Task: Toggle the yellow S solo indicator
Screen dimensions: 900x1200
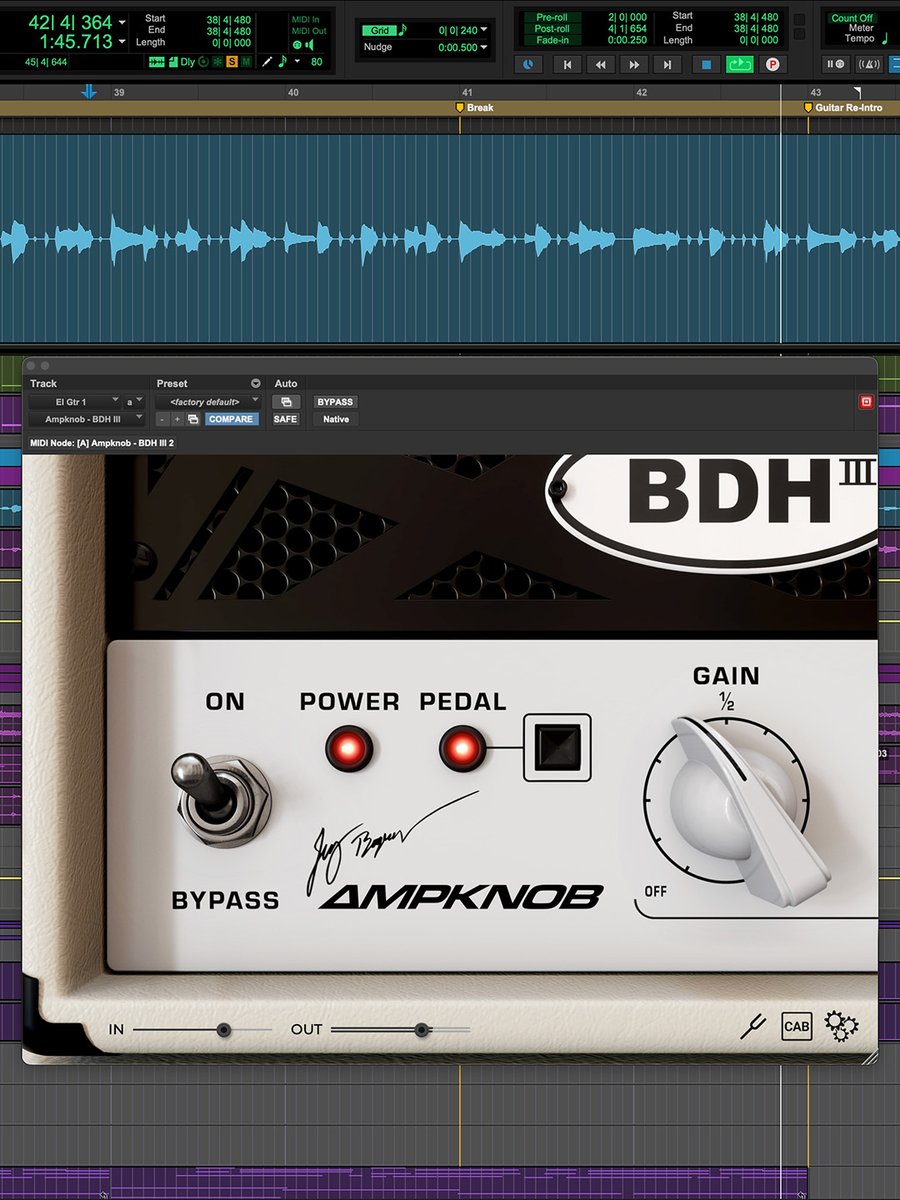Action: click(x=231, y=62)
